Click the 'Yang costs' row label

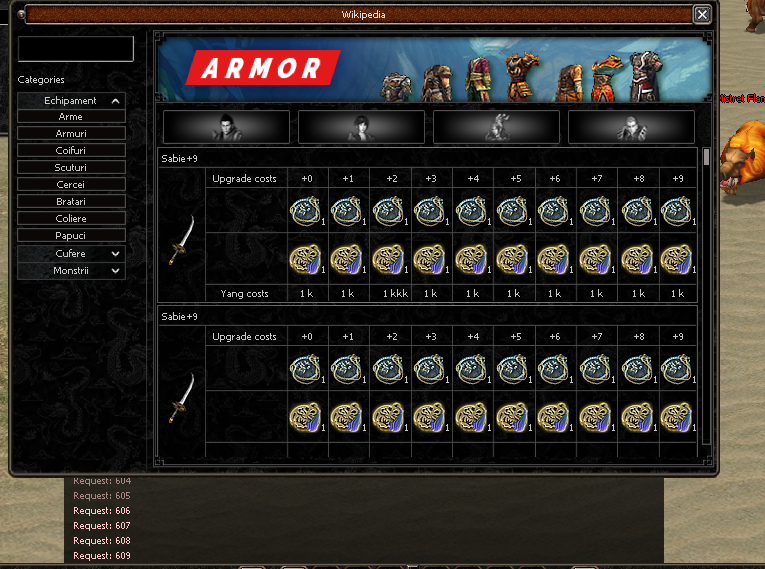(x=244, y=294)
